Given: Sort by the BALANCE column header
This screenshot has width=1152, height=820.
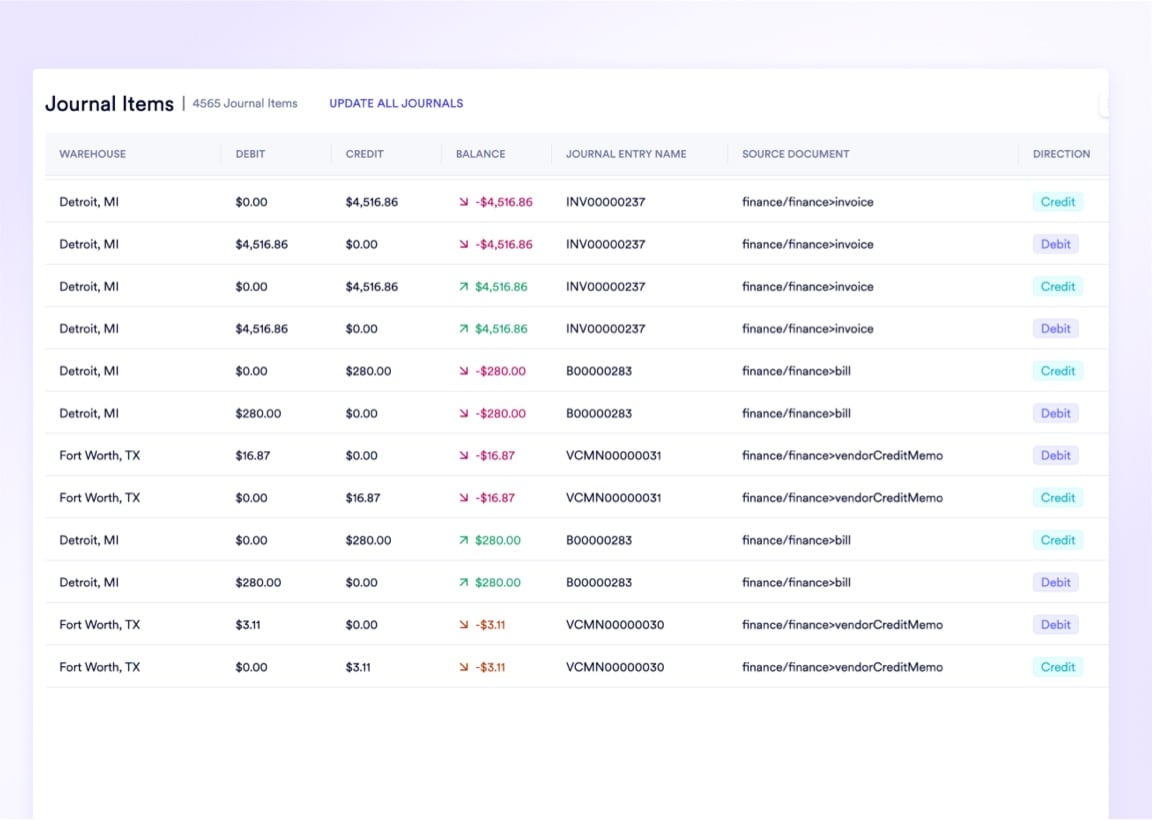Looking at the screenshot, I should [480, 154].
